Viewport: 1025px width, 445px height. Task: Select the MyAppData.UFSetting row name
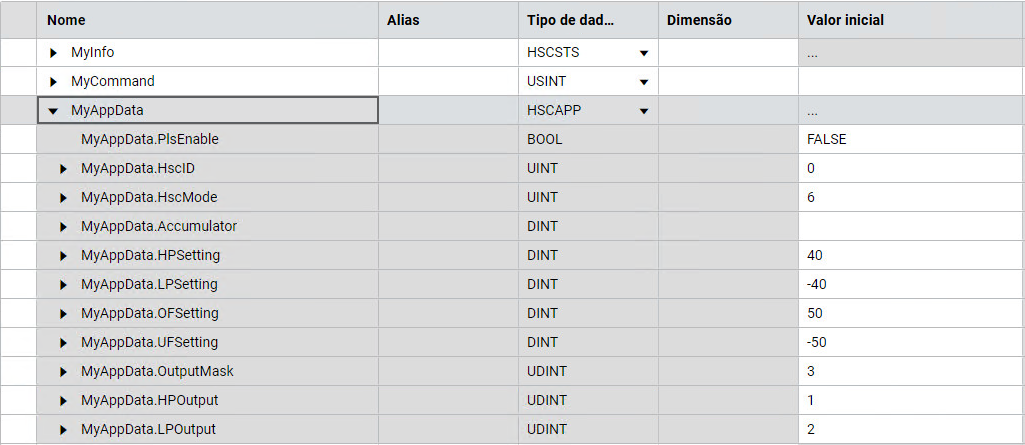point(149,342)
